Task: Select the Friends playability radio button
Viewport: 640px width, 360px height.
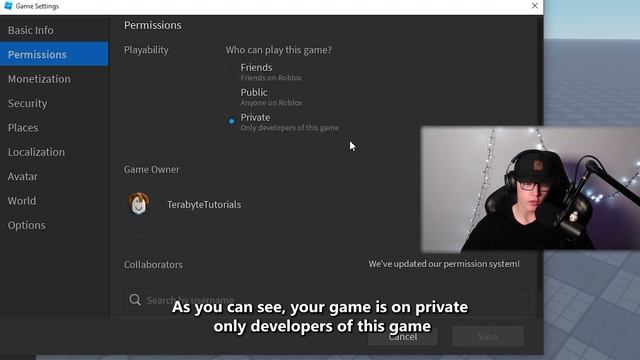Action: 231,71
